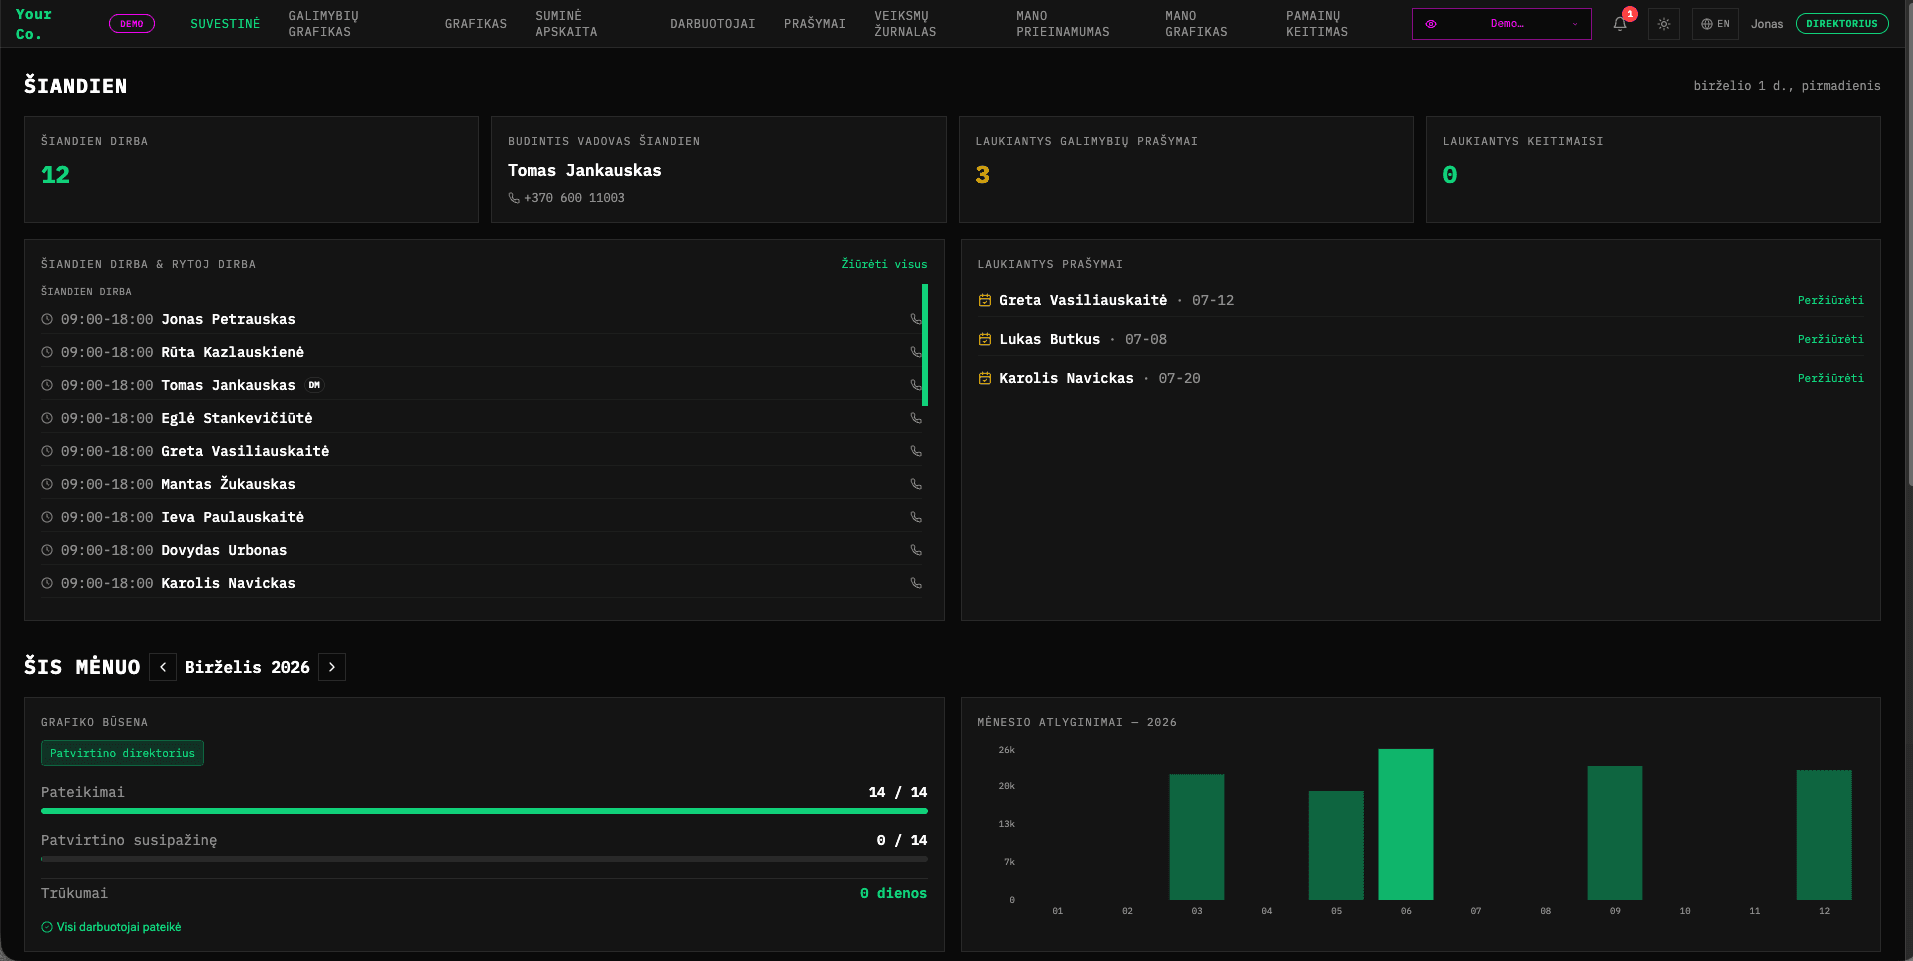Click the DIREKTORIUS role badge
The width and height of the screenshot is (1913, 961).
(x=1842, y=24)
